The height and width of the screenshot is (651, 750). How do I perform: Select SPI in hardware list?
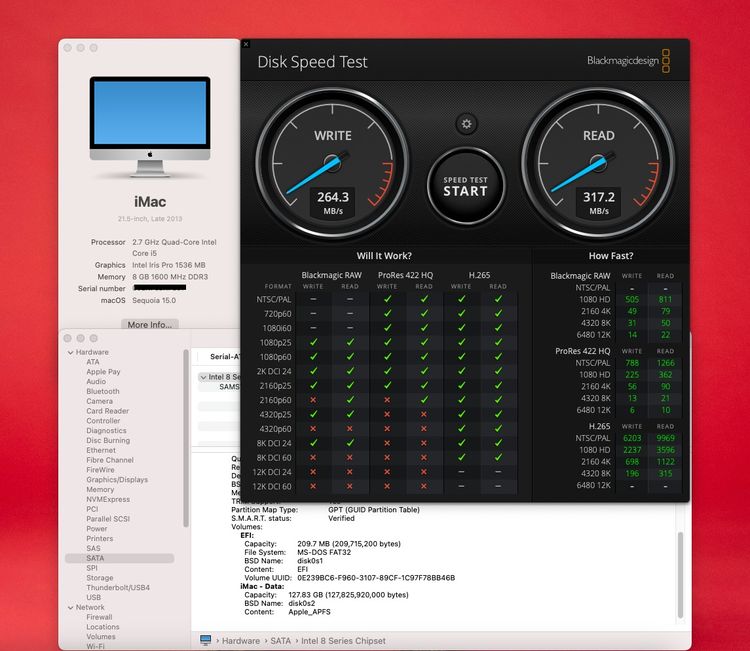click(92, 568)
